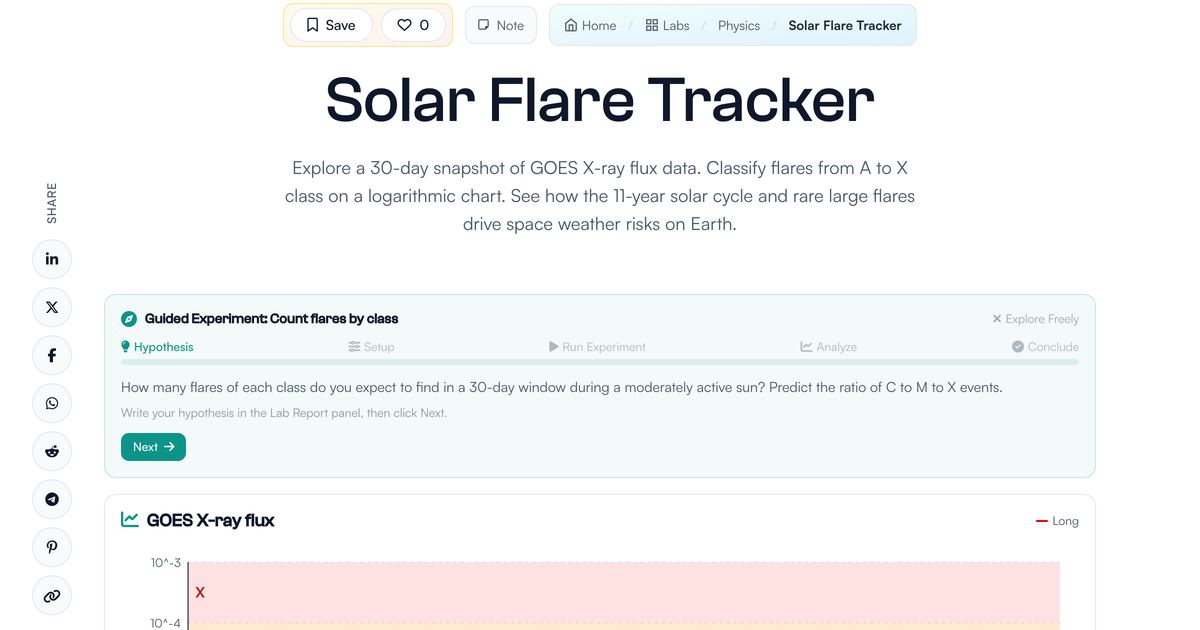Select the Hypothesis step

pyautogui.click(x=157, y=347)
